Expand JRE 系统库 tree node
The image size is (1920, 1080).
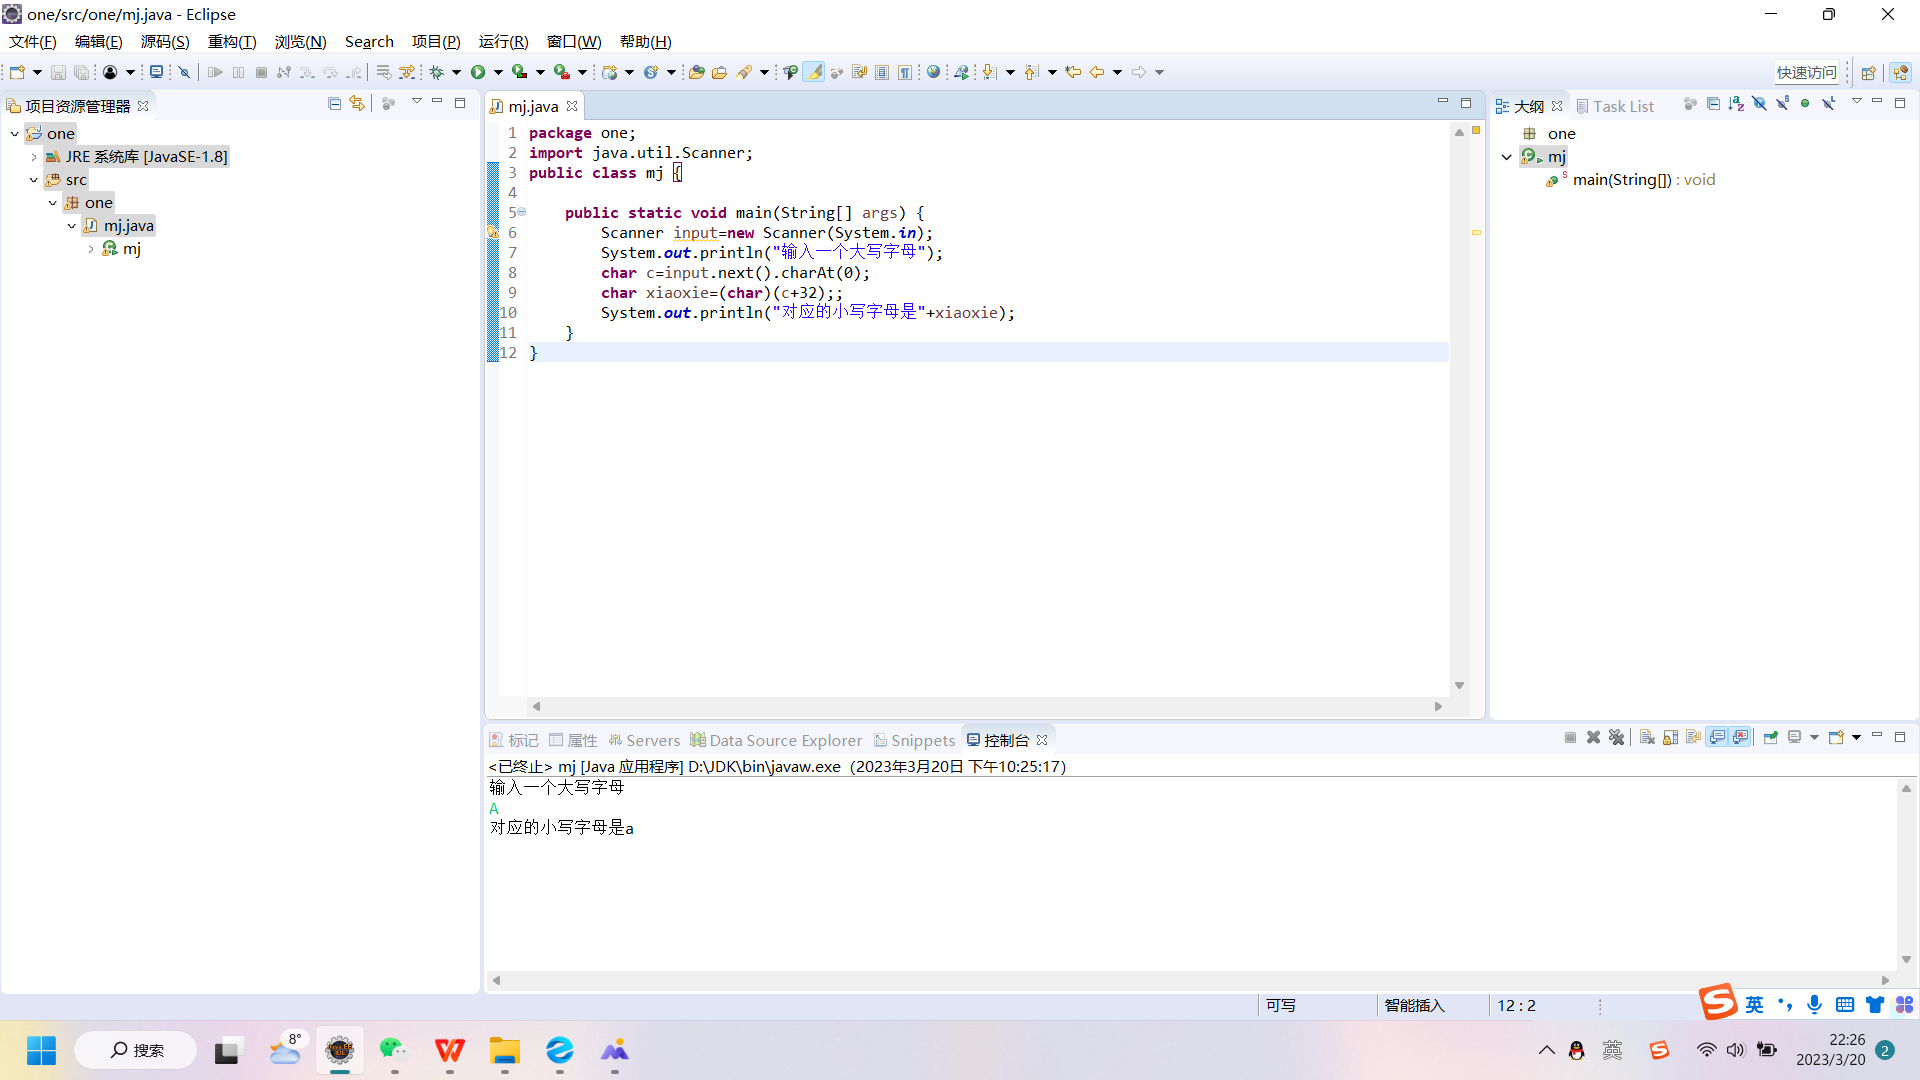(34, 157)
